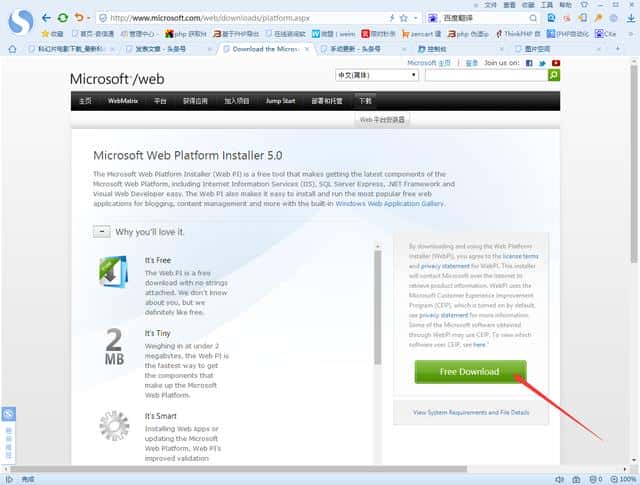Open a new tab with plus button

(x=618, y=49)
